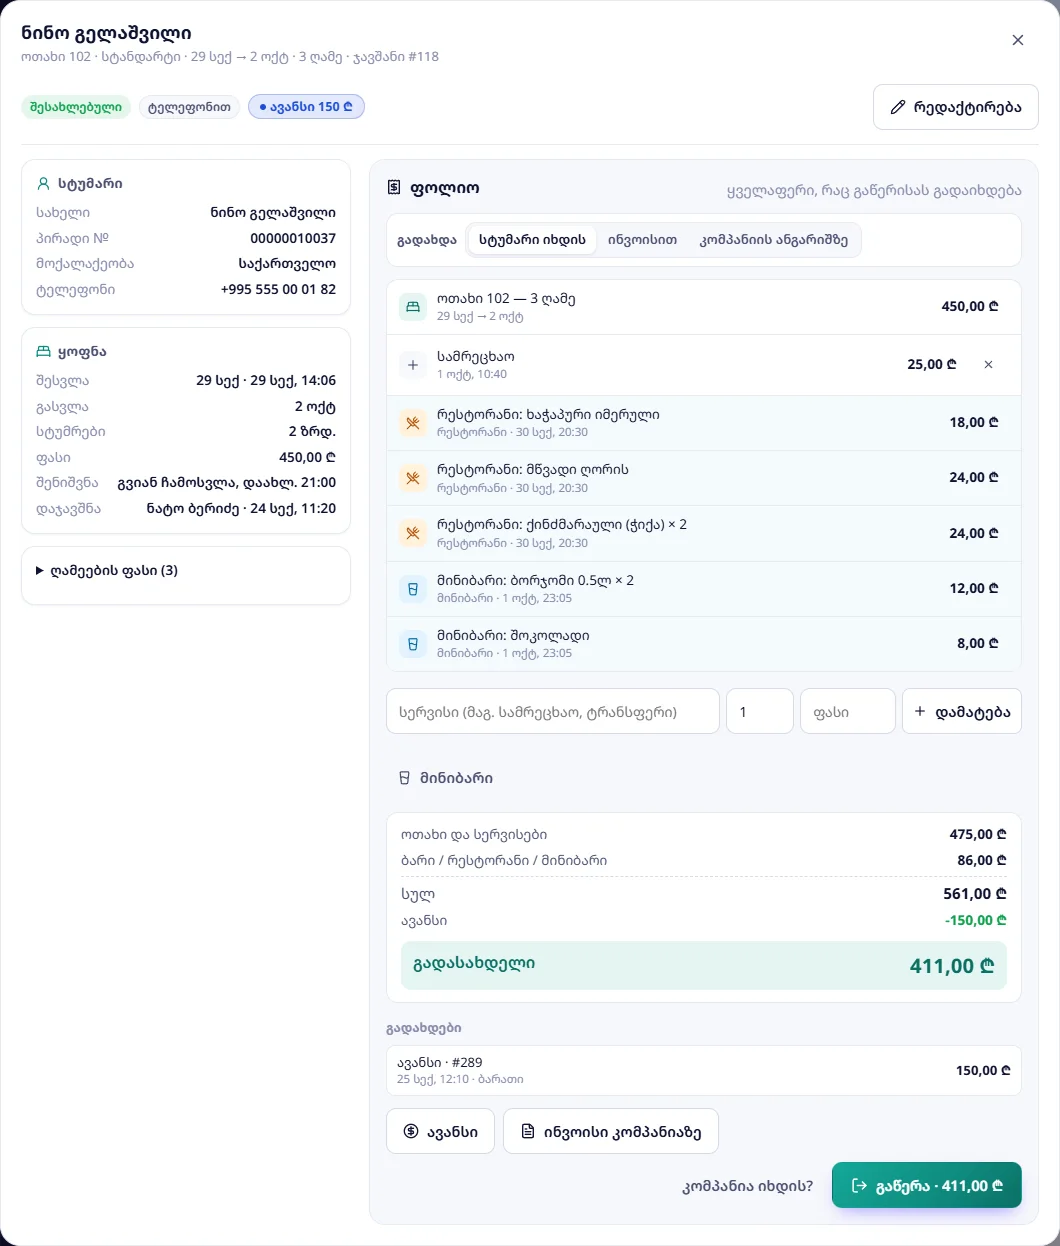Viewport: 1060px width, 1246px height.
Task: Click the შესახლებული status badge
Action: (x=76, y=107)
